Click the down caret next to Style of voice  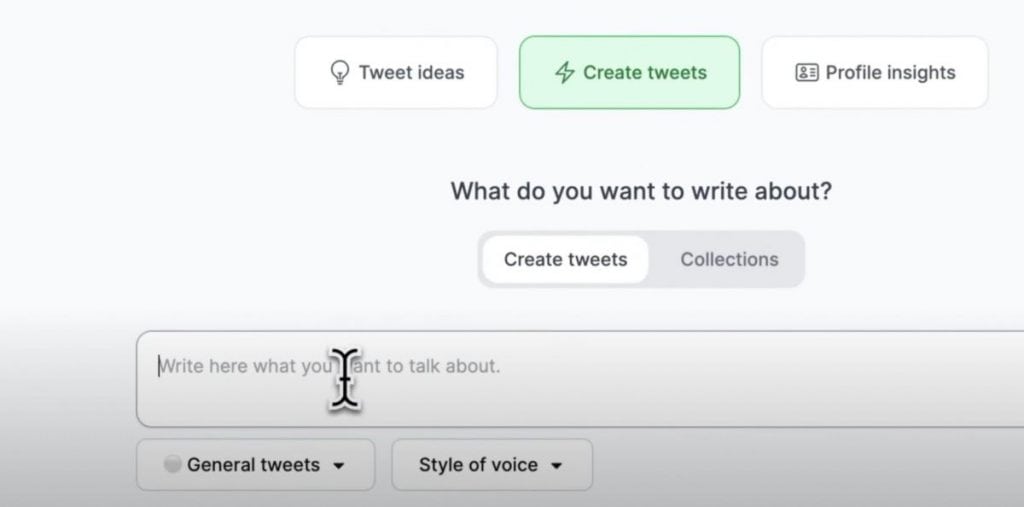(556, 466)
